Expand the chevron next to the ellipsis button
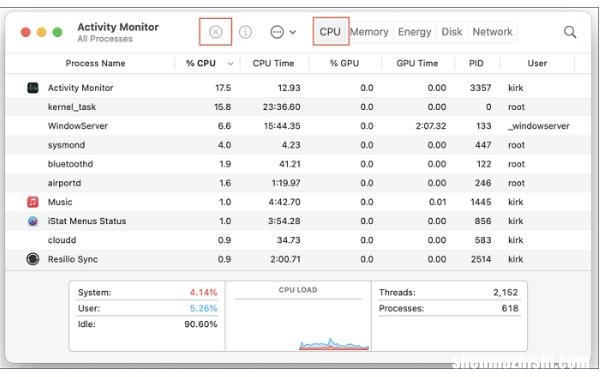Screen dimensions: 600x377 click(x=292, y=32)
